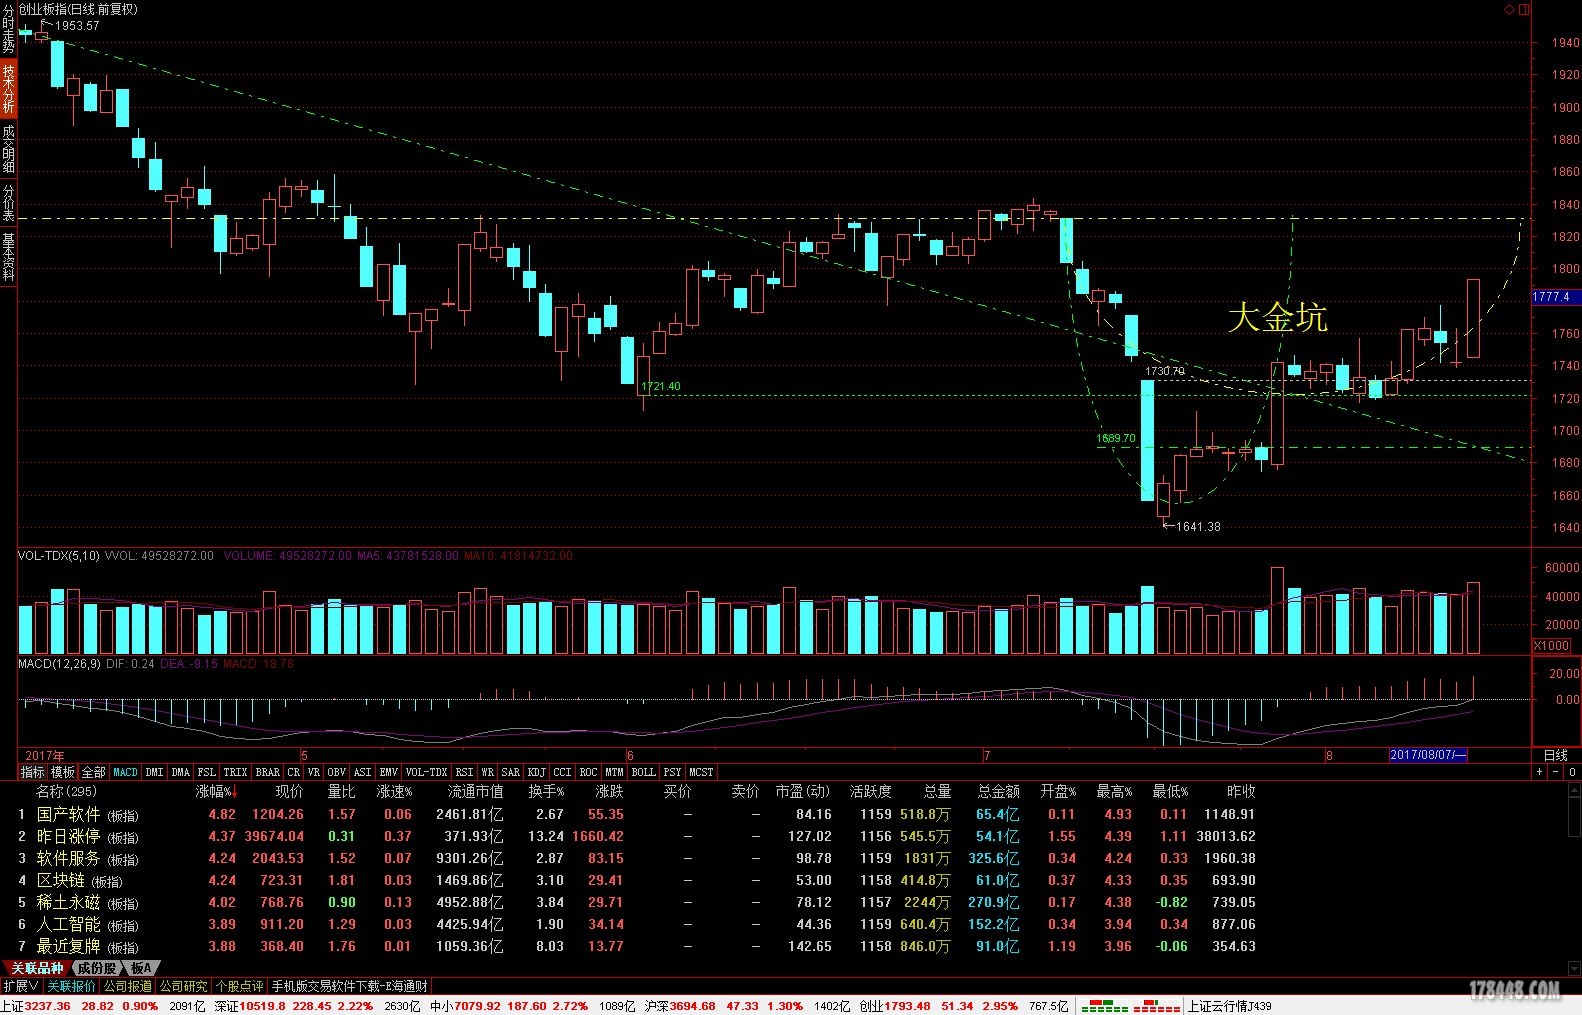1582x1015 pixels.
Task: Switch to the BOLL indicator
Action: 644,772
